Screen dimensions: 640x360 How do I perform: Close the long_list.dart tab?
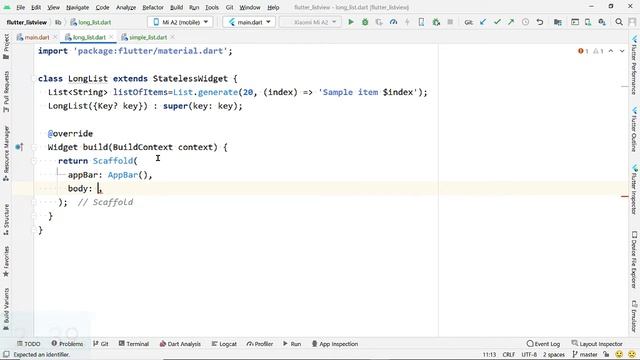tap(111, 37)
